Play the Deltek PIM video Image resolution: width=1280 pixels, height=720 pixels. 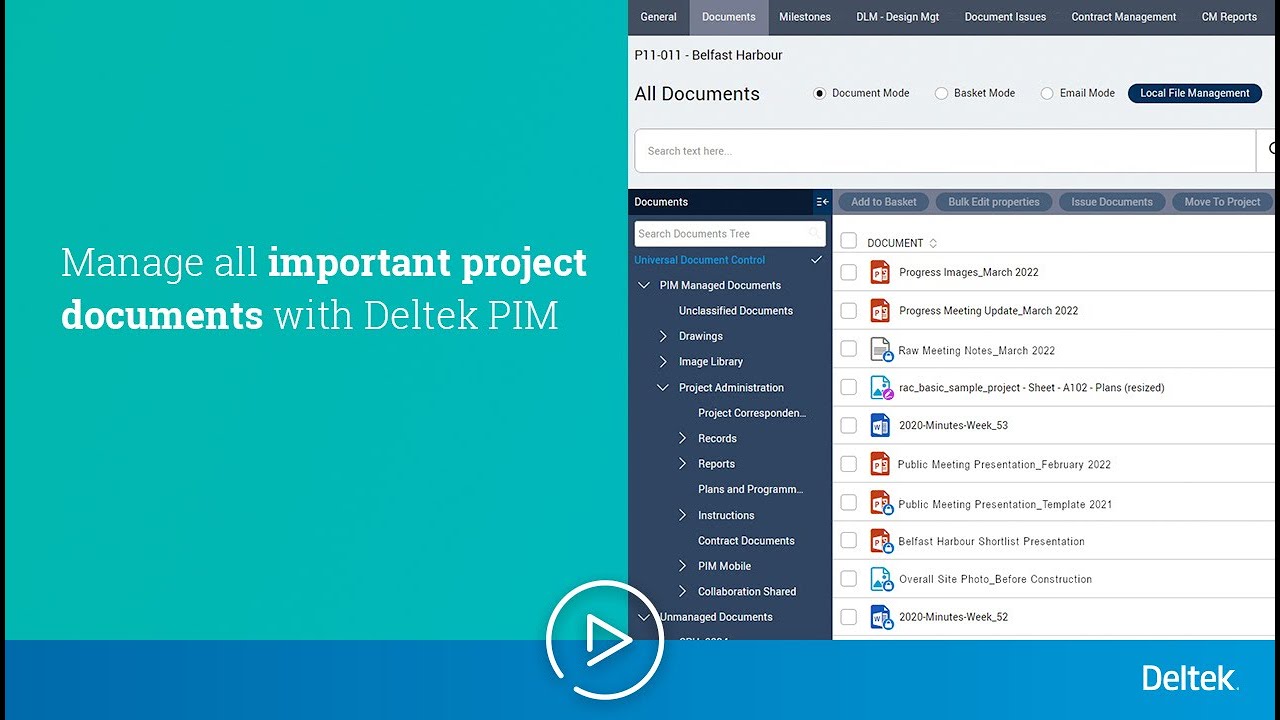click(x=605, y=639)
